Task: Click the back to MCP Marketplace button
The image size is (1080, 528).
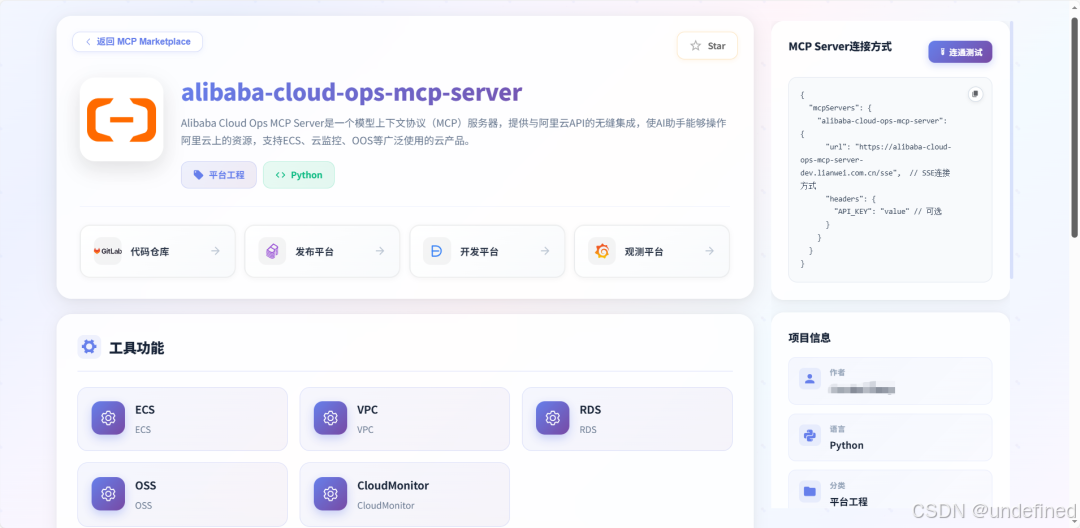Action: pyautogui.click(x=138, y=41)
